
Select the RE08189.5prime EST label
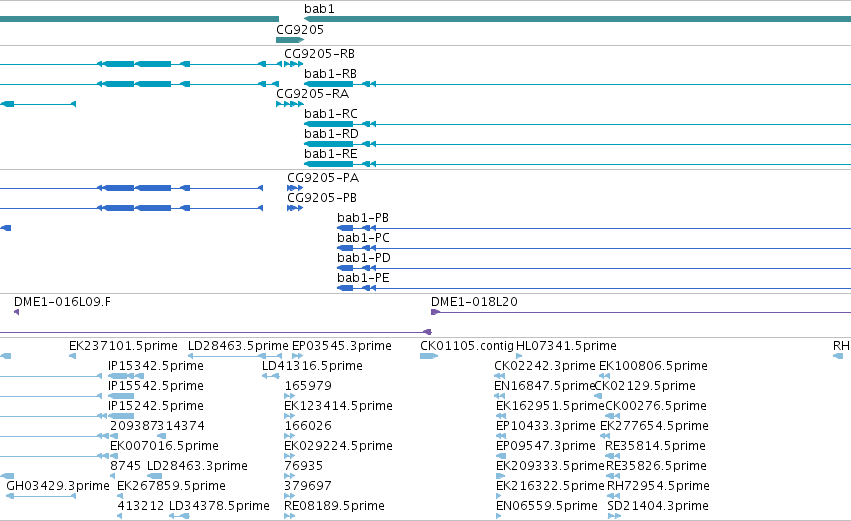[x=334, y=507]
